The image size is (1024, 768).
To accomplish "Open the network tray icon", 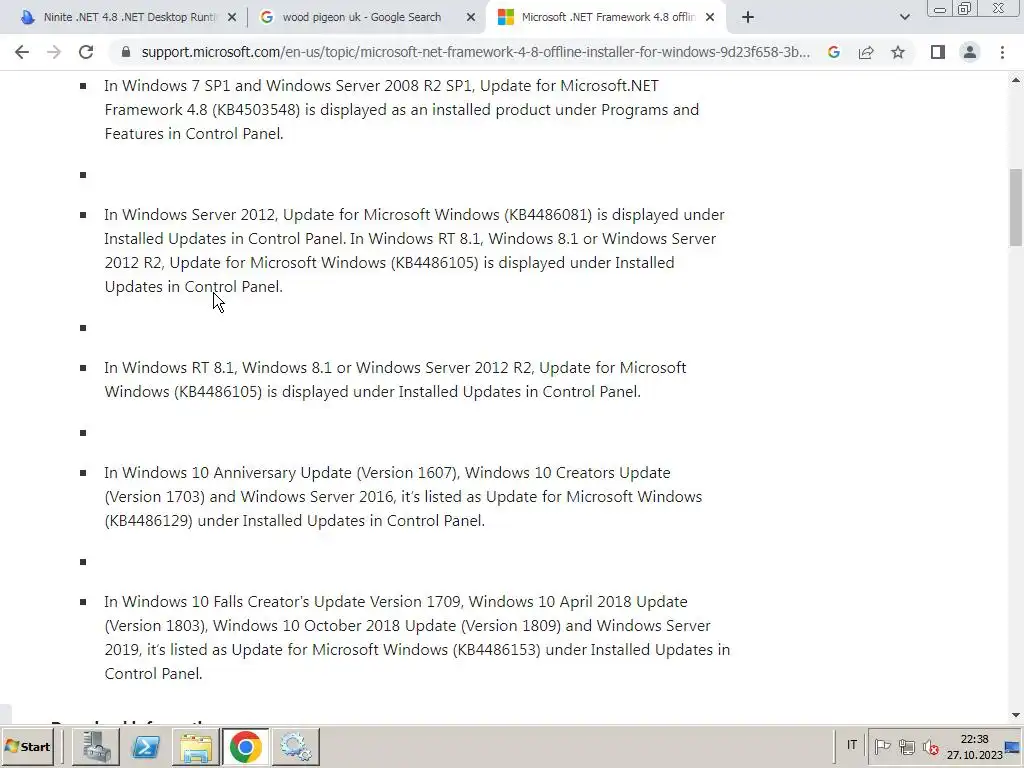I will click(906, 746).
